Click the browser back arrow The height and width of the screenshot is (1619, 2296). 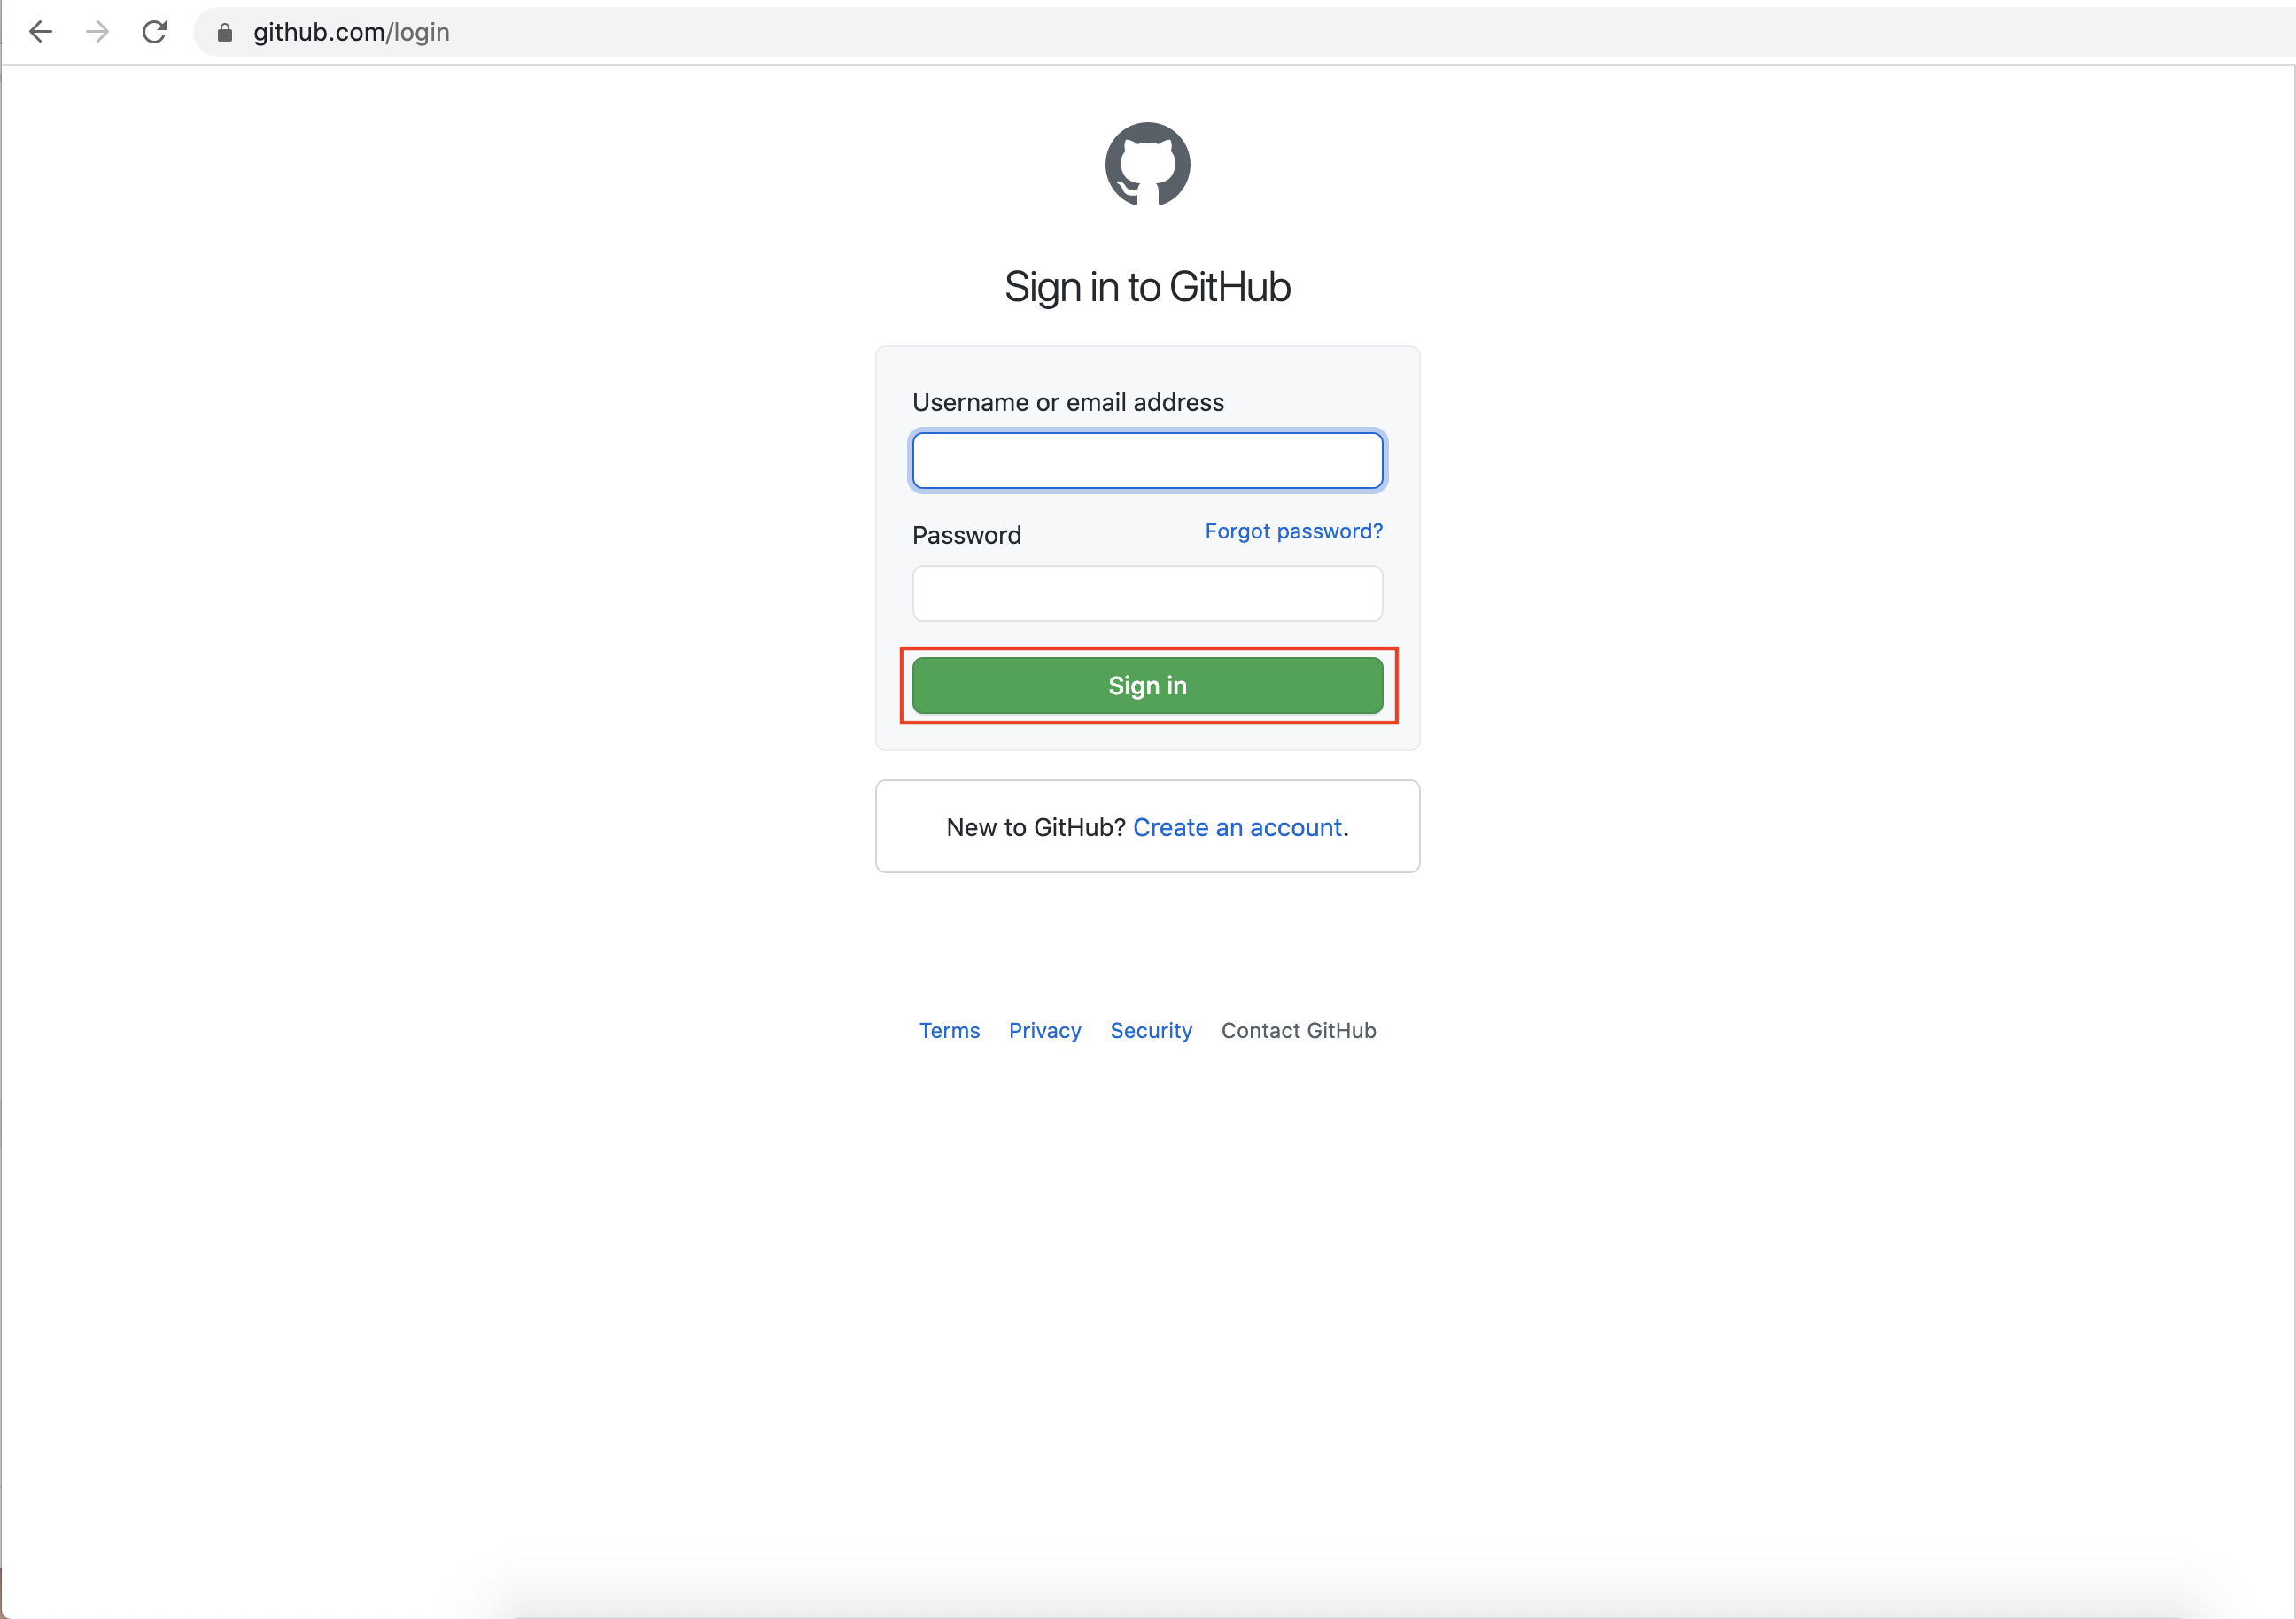click(41, 32)
